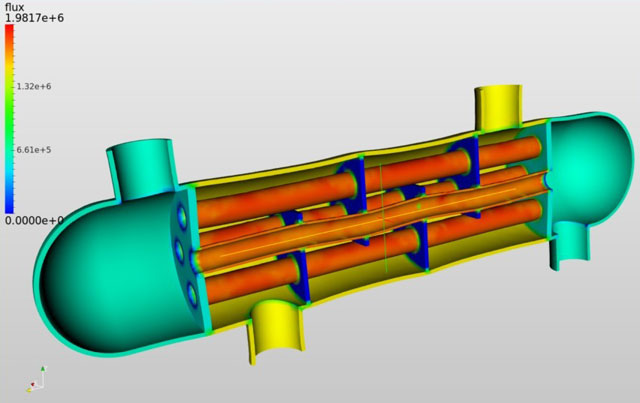
Task: Click the empty gray viewport background at top center
Action: click(320, 40)
